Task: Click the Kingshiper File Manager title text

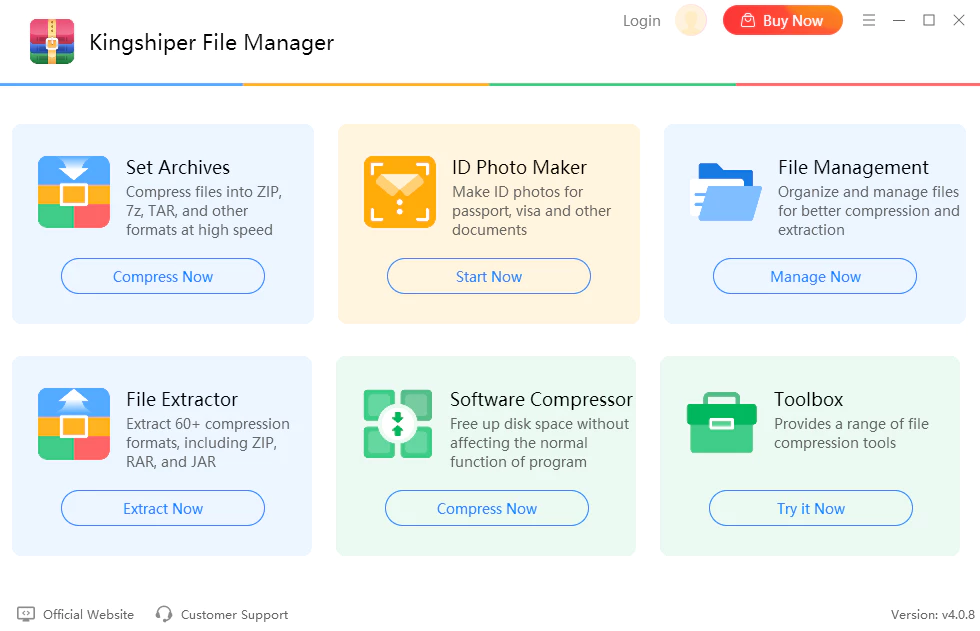Action: (212, 42)
